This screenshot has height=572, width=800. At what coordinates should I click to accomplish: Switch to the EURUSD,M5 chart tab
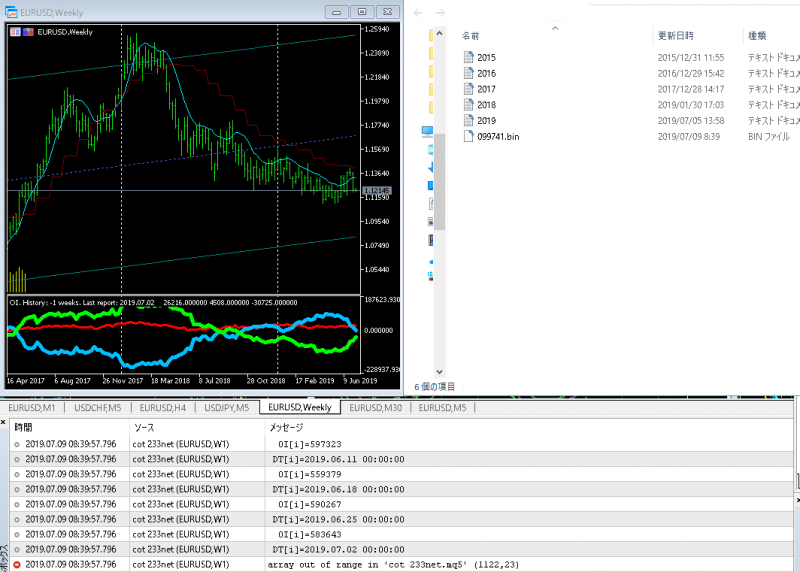(442, 408)
